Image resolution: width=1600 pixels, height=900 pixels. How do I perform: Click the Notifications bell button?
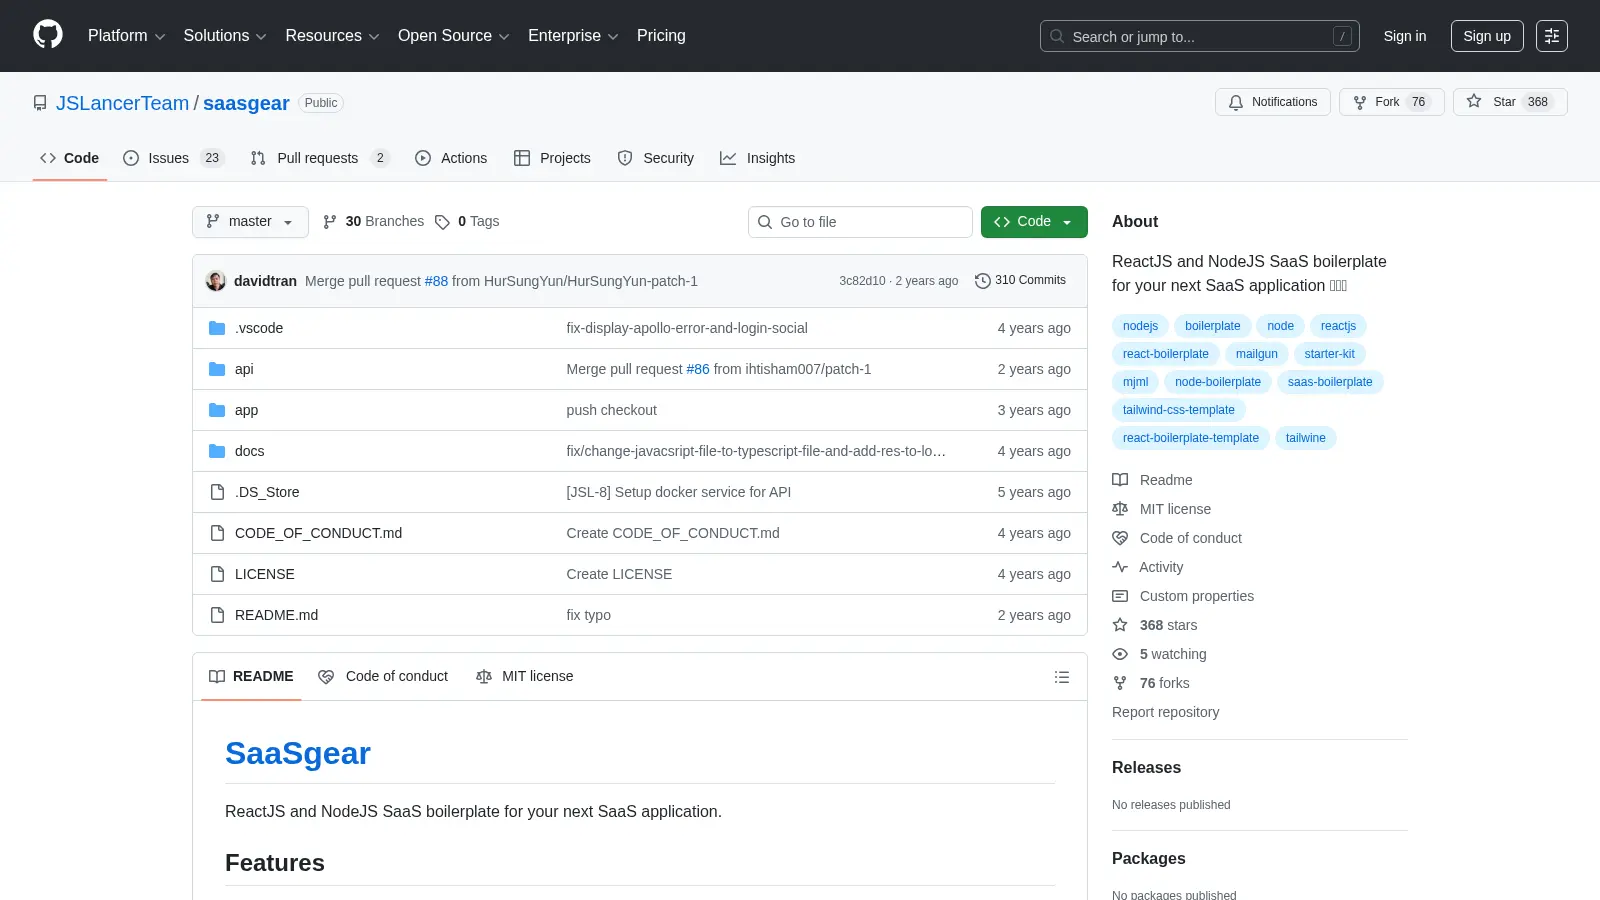[x=1273, y=102]
